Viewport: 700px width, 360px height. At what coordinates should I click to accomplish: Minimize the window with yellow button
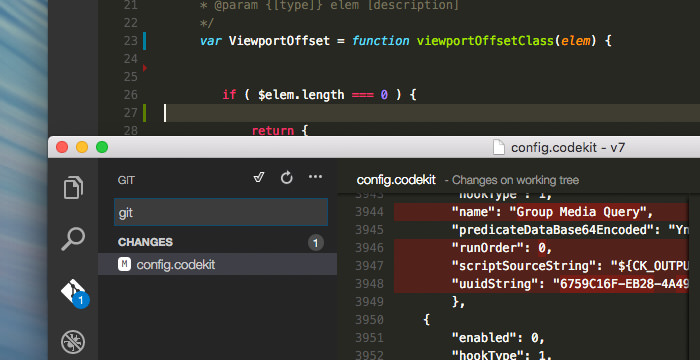[x=82, y=147]
